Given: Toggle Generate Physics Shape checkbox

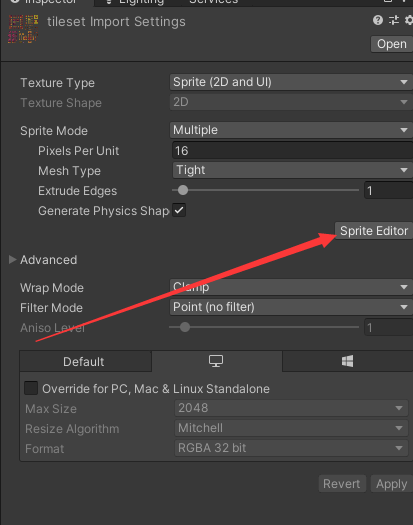Looking at the screenshot, I should [179, 211].
